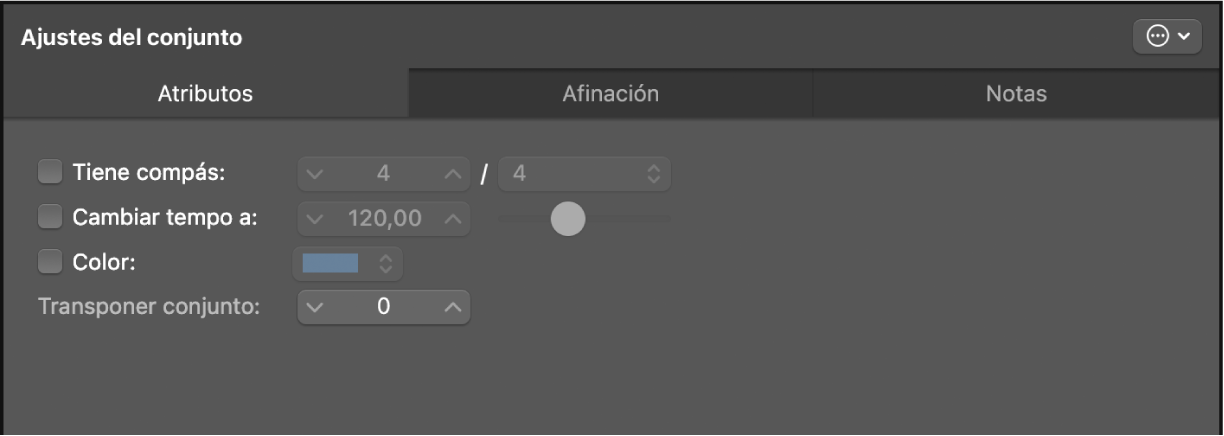
Task: Decrease the time signature numerator
Action: tap(316, 174)
